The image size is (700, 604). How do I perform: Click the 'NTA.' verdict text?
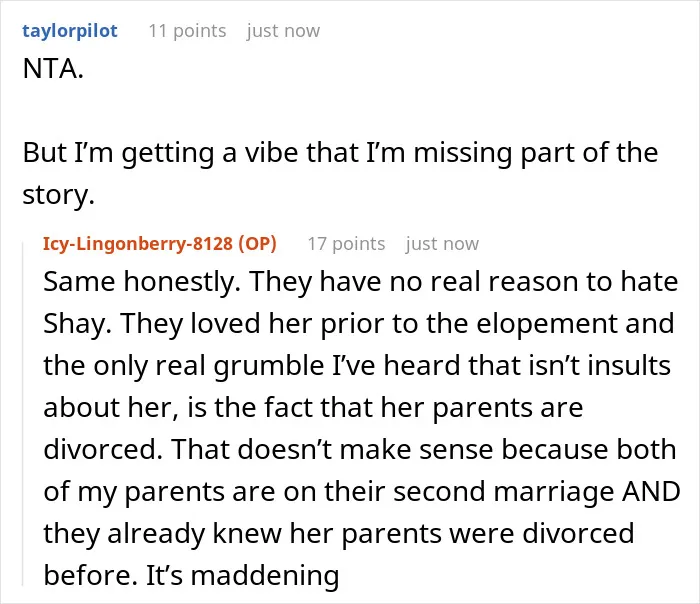click(x=53, y=69)
